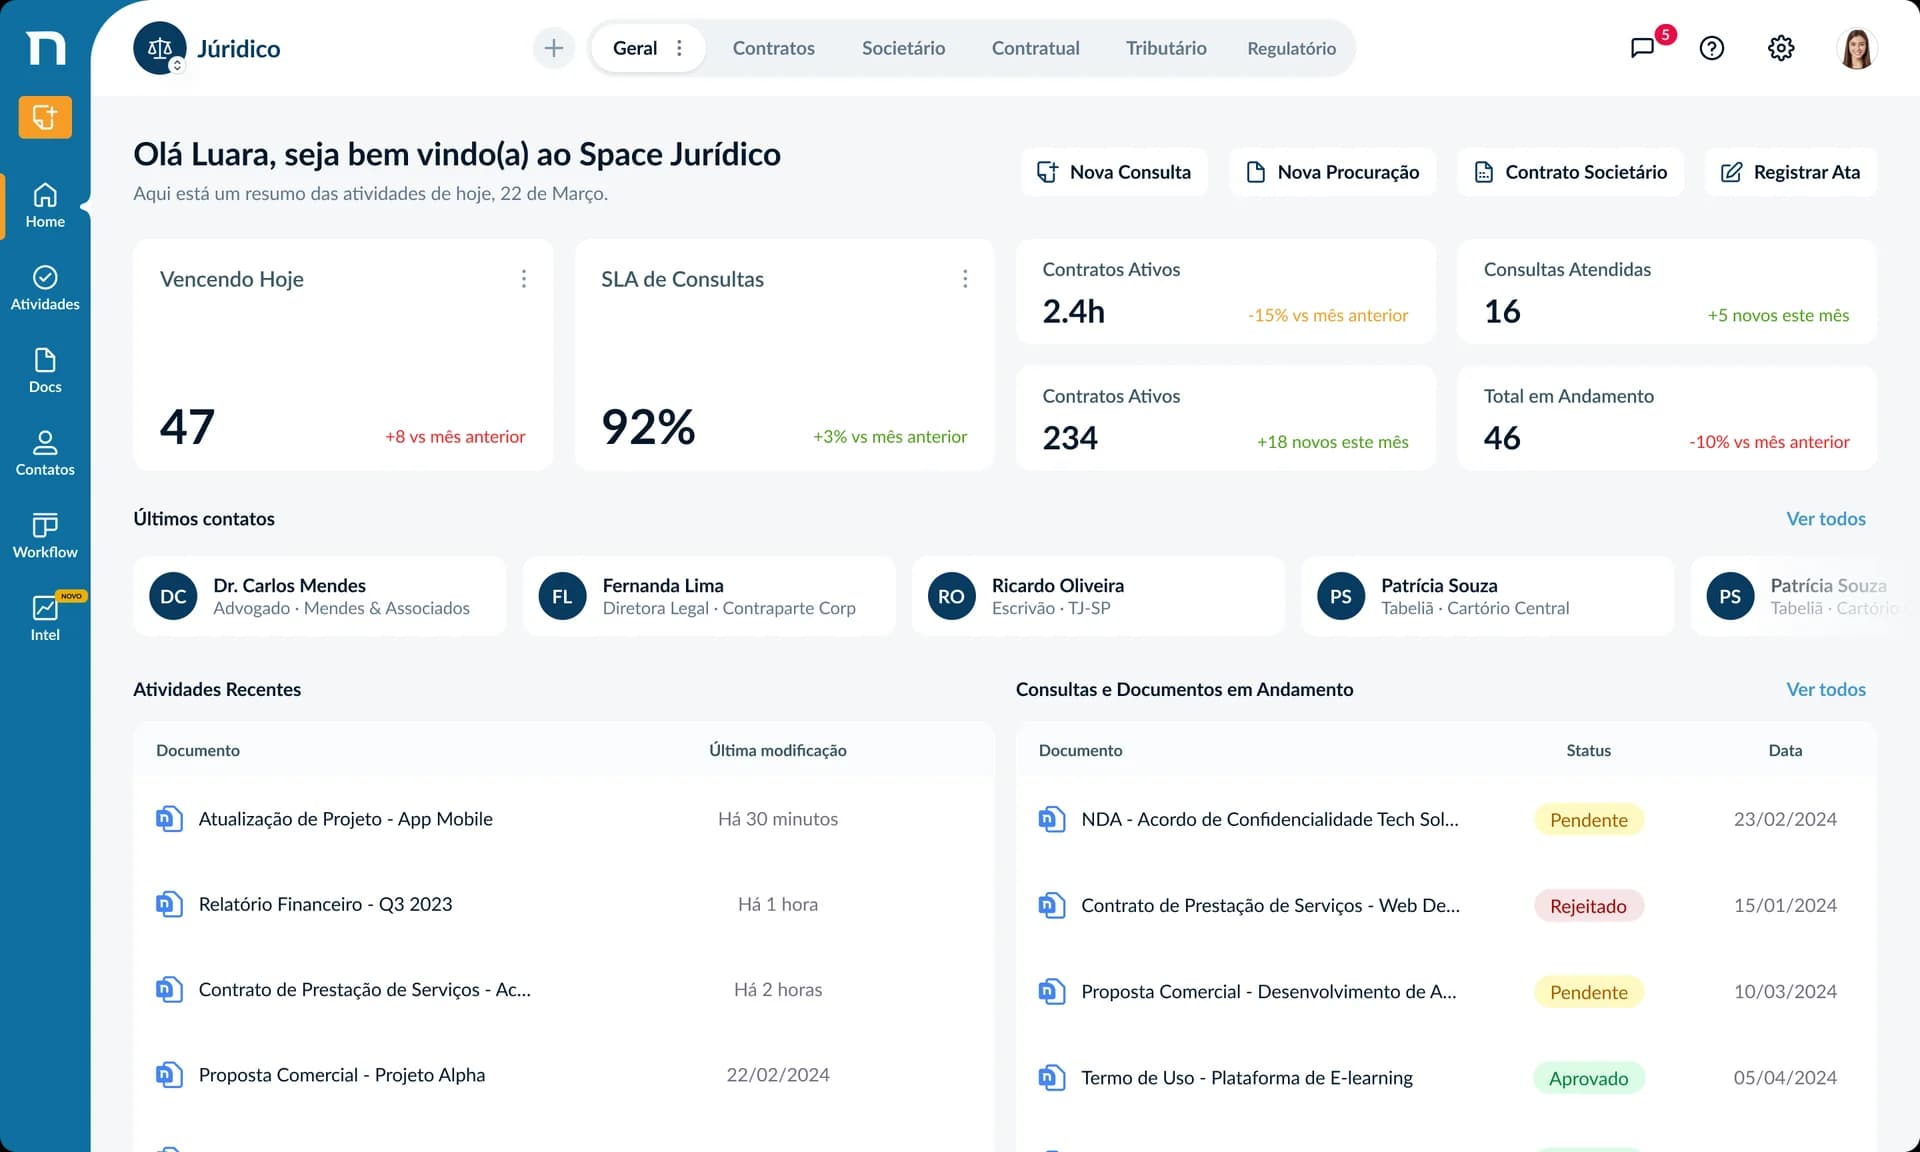The image size is (1920, 1152).
Task: Click the plus button to add tab
Action: point(554,48)
